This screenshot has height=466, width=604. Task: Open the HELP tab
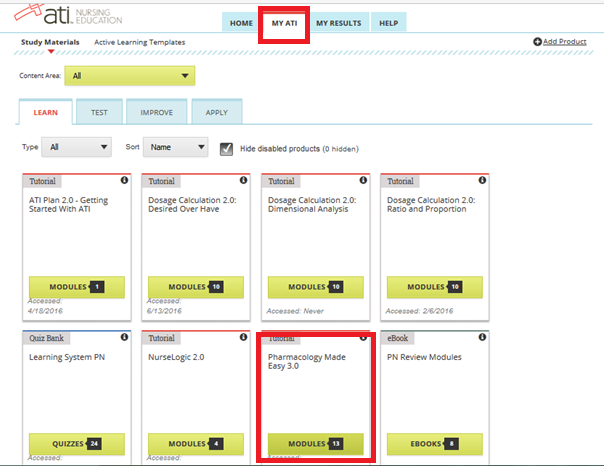click(388, 23)
